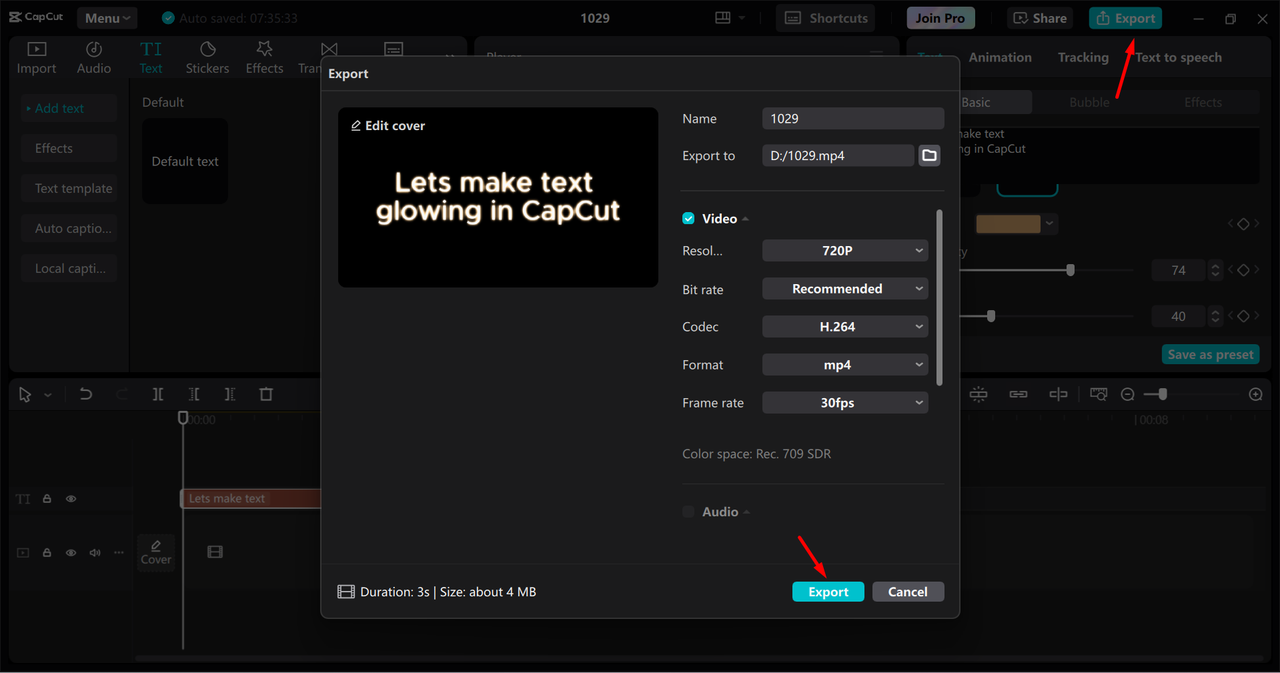1280x673 pixels.
Task: Select Effects in the left sidebar
Action: 69,148
